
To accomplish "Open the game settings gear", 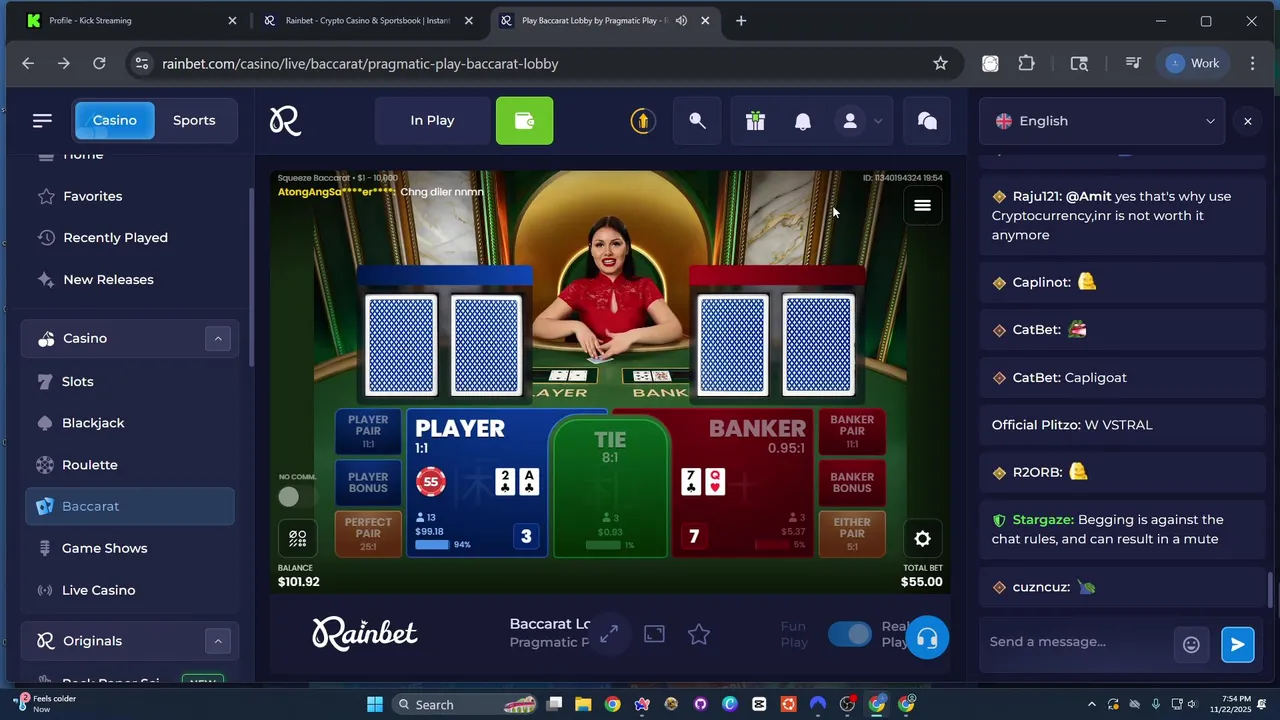I will coord(922,539).
